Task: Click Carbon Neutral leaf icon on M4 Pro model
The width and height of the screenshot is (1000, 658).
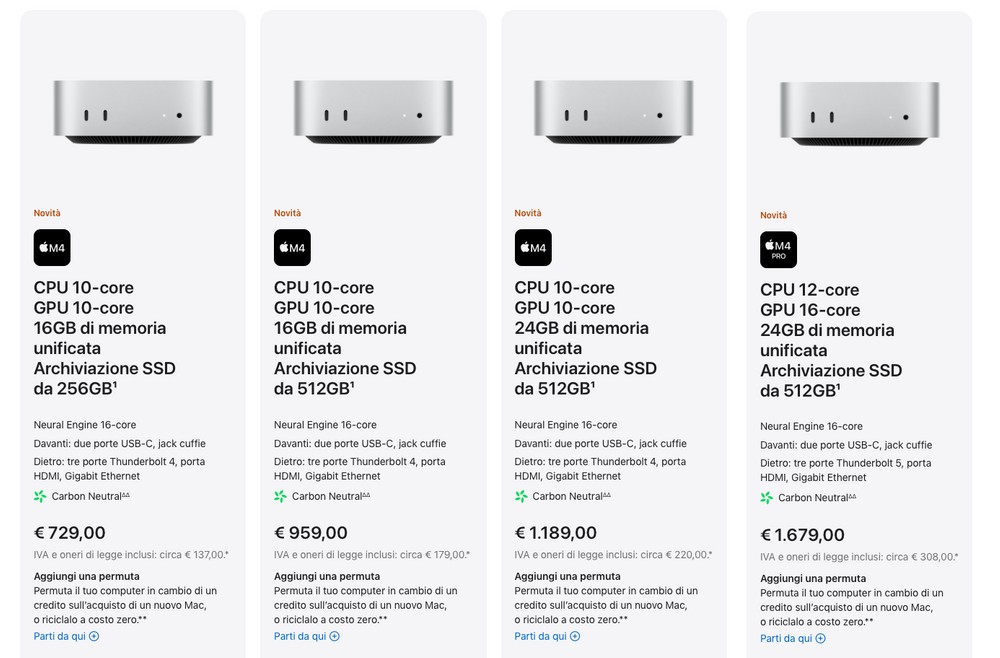Action: 767,498
